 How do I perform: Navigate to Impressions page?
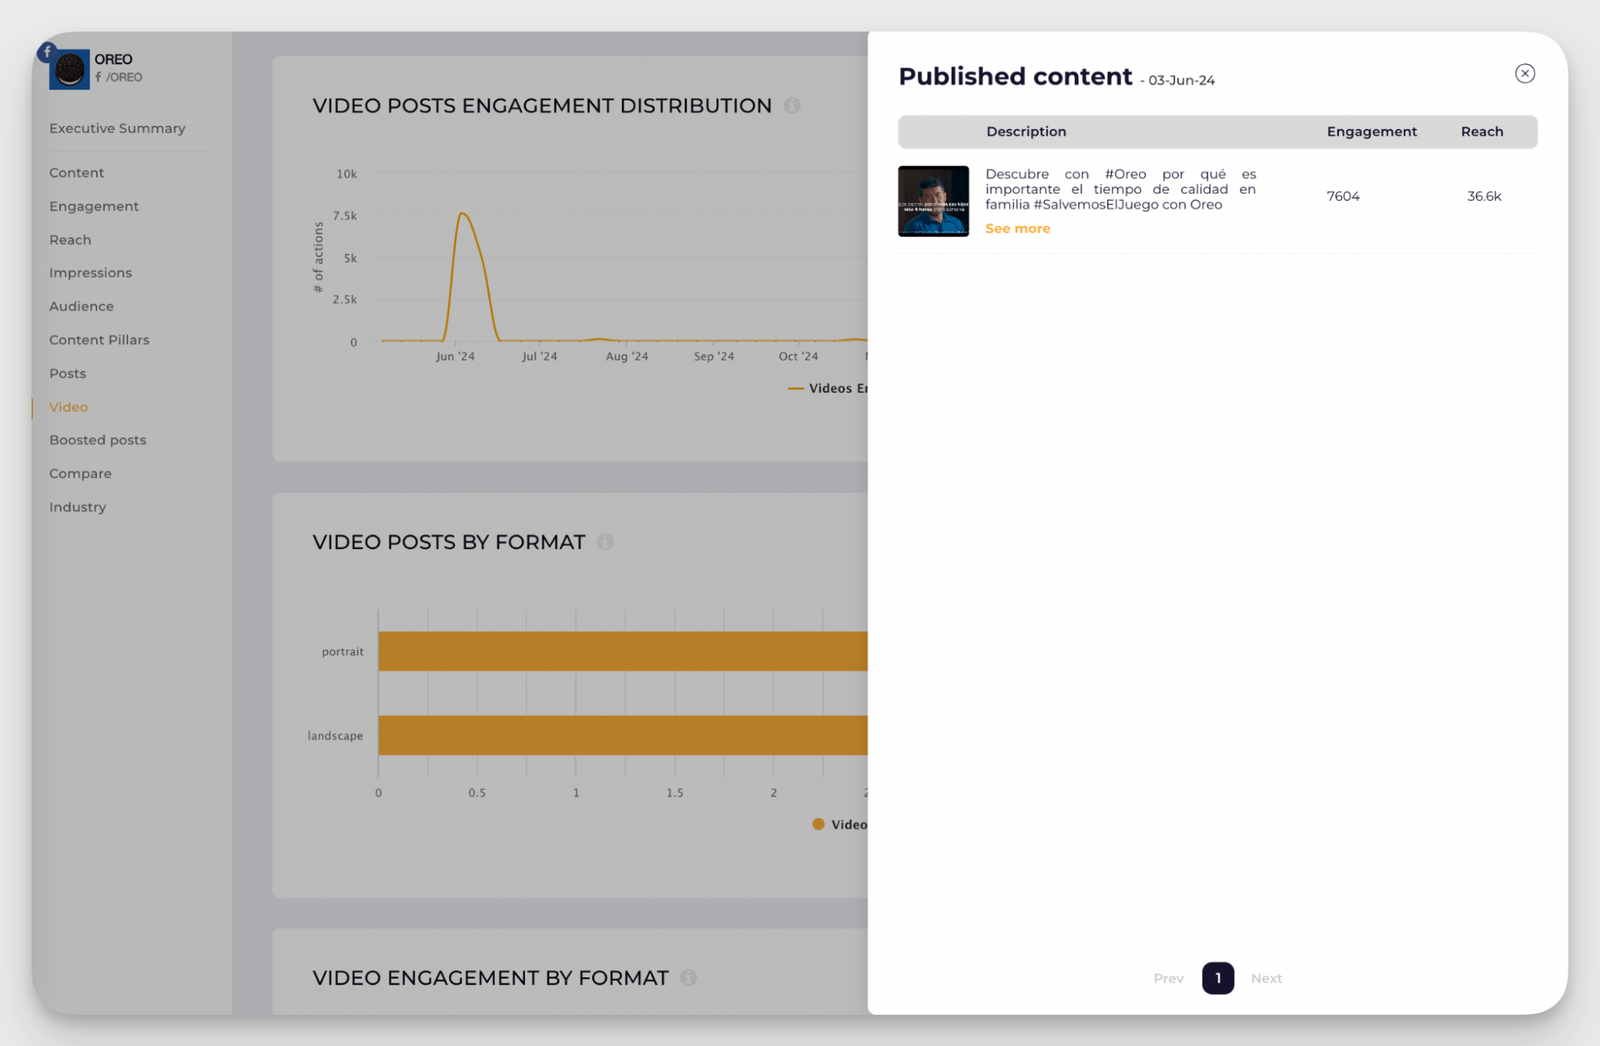(x=90, y=273)
